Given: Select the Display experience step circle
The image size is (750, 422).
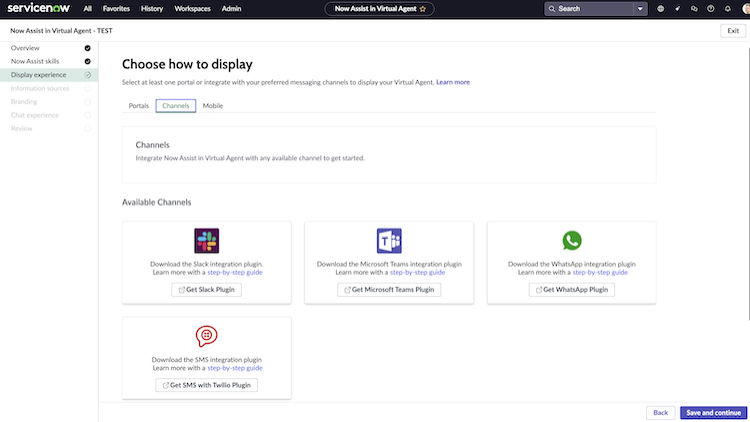Looking at the screenshot, I should click(x=88, y=75).
